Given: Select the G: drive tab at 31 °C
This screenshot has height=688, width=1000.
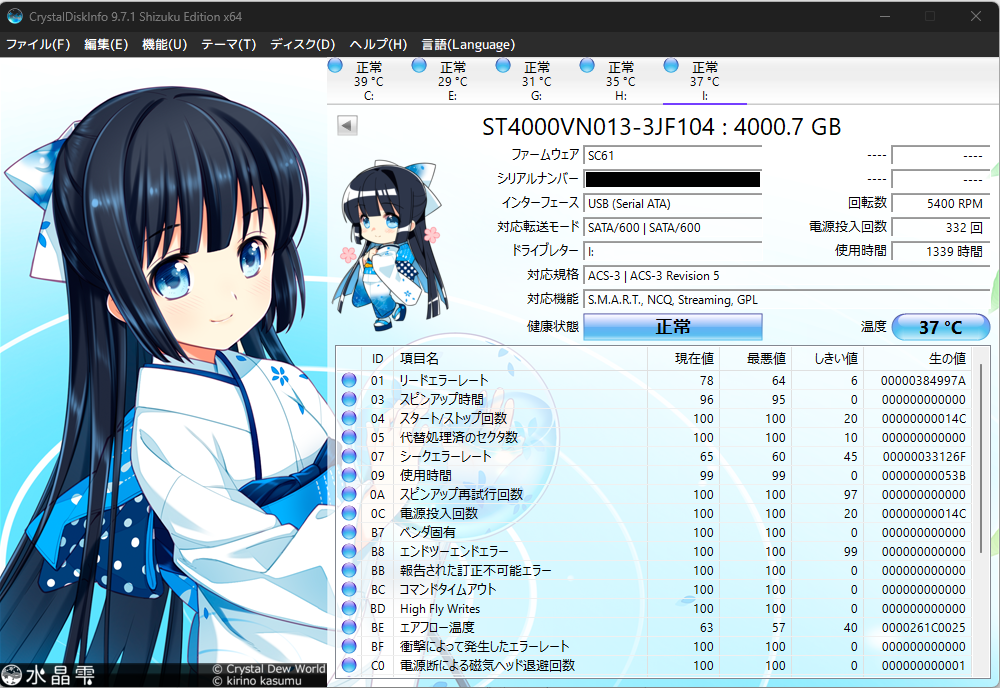Looking at the screenshot, I should [536, 80].
